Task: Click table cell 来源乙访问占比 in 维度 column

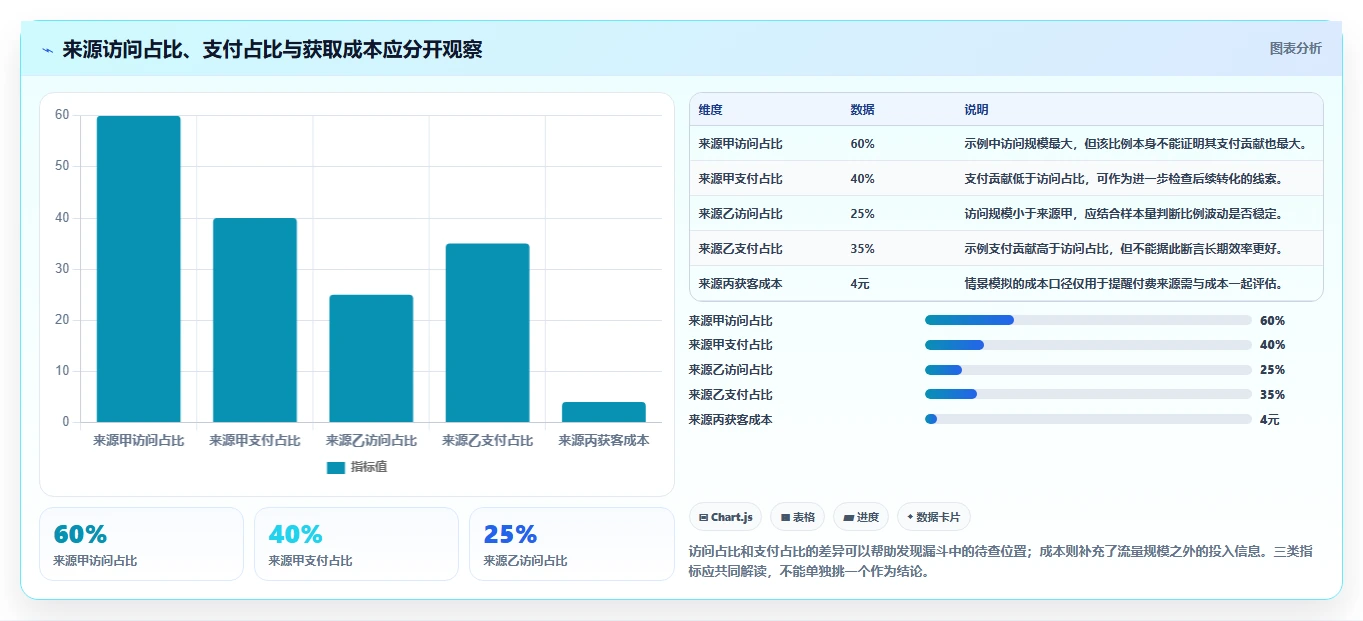Action: tap(740, 214)
